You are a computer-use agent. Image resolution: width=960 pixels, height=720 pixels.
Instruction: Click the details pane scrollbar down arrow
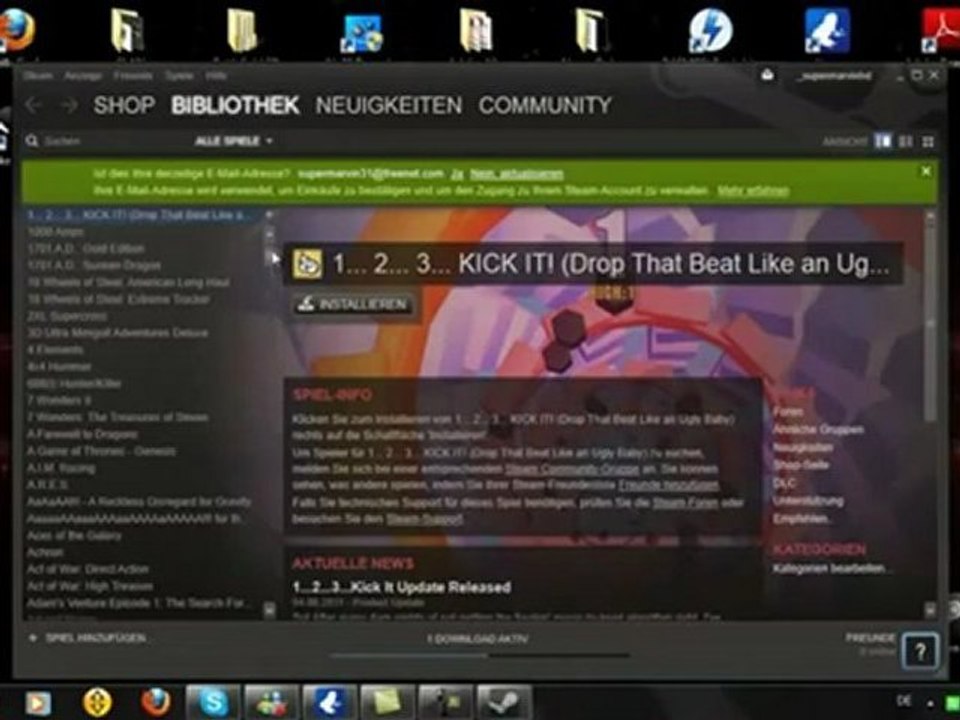point(930,610)
